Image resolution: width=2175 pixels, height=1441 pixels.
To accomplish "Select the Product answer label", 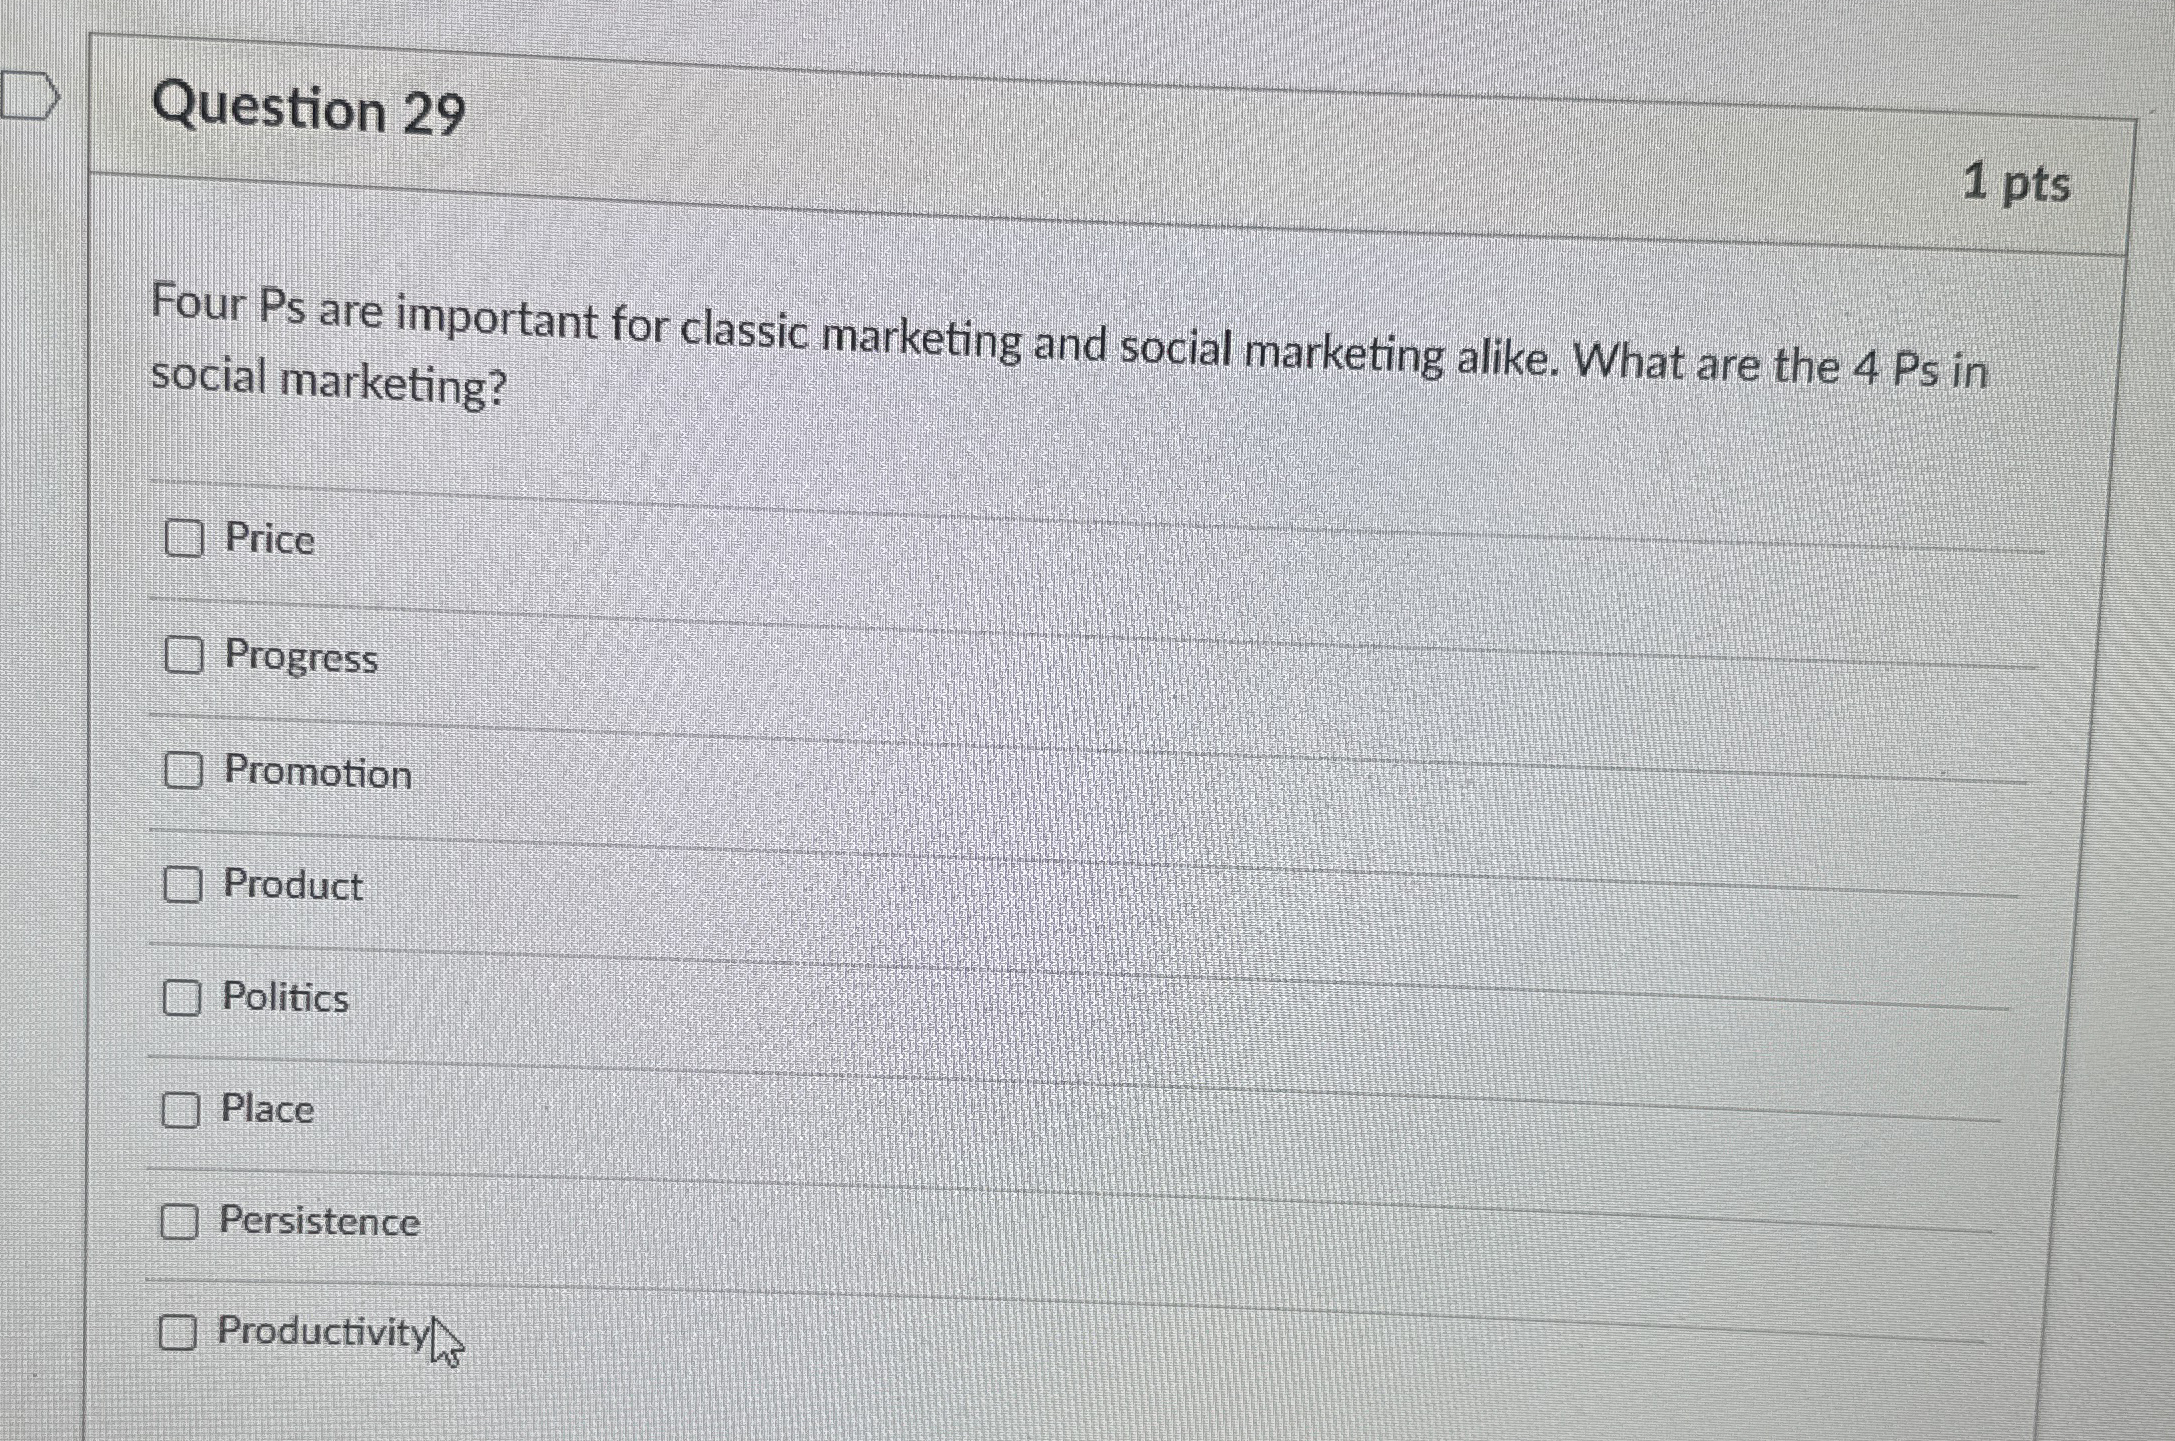I will [292, 885].
